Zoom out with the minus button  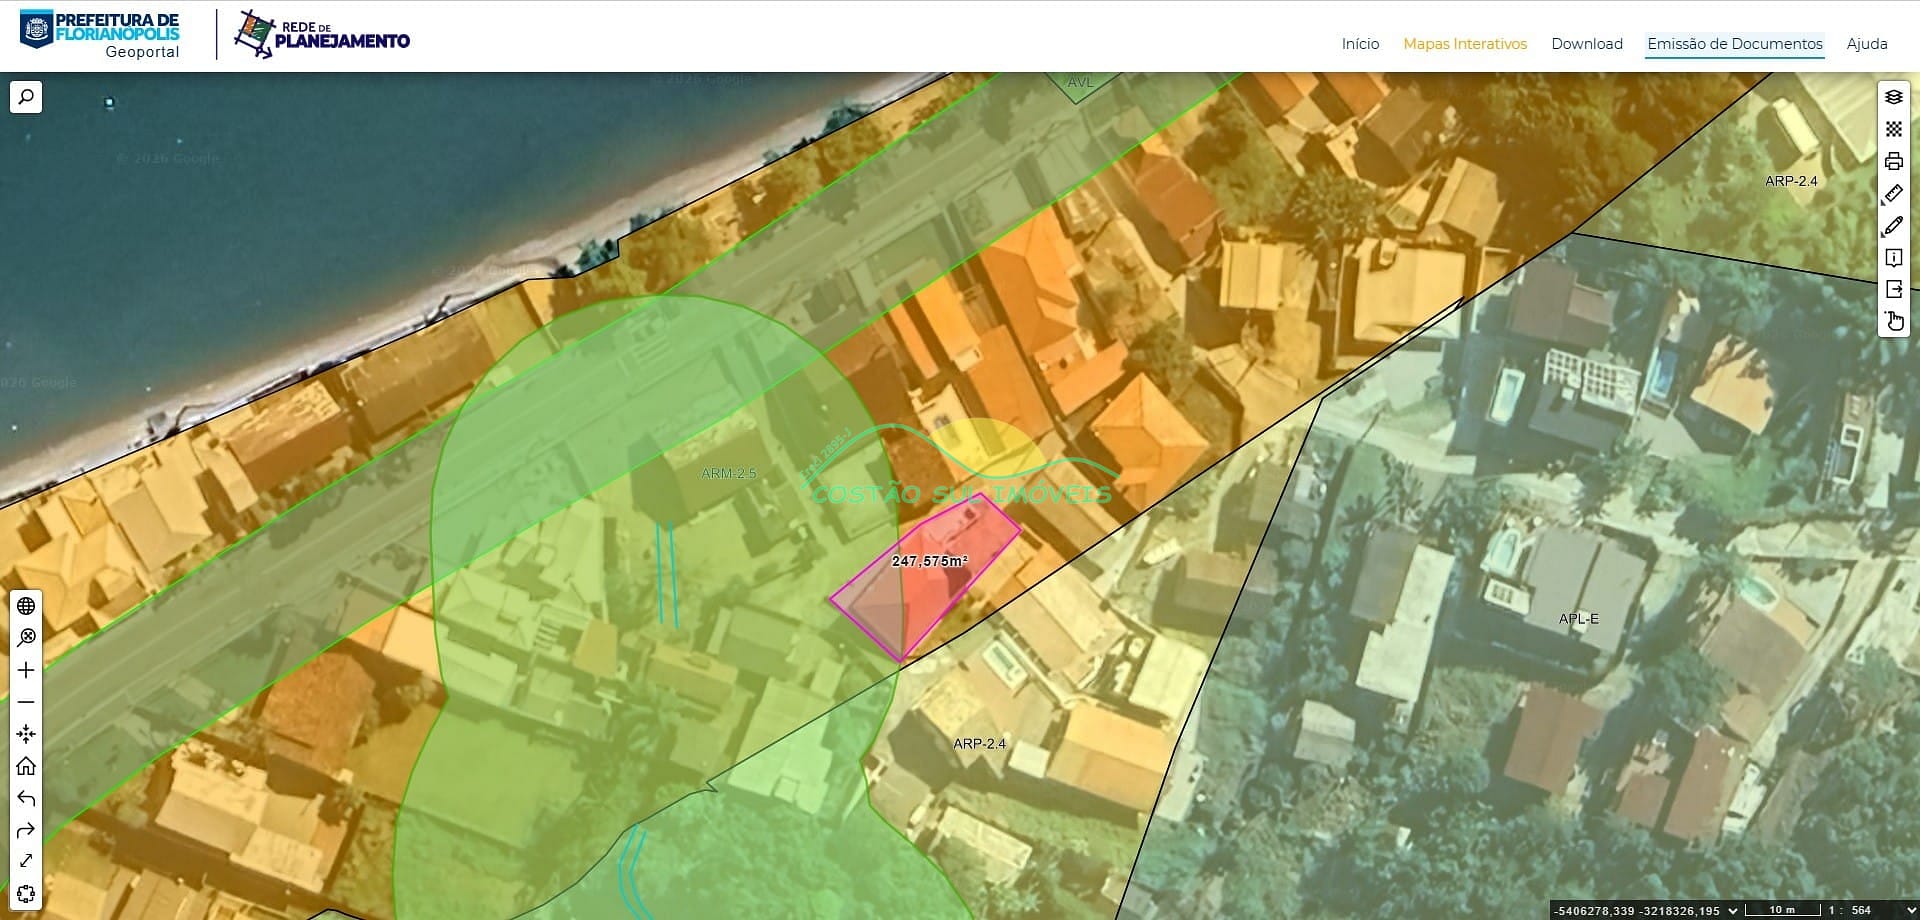pyautogui.click(x=26, y=702)
